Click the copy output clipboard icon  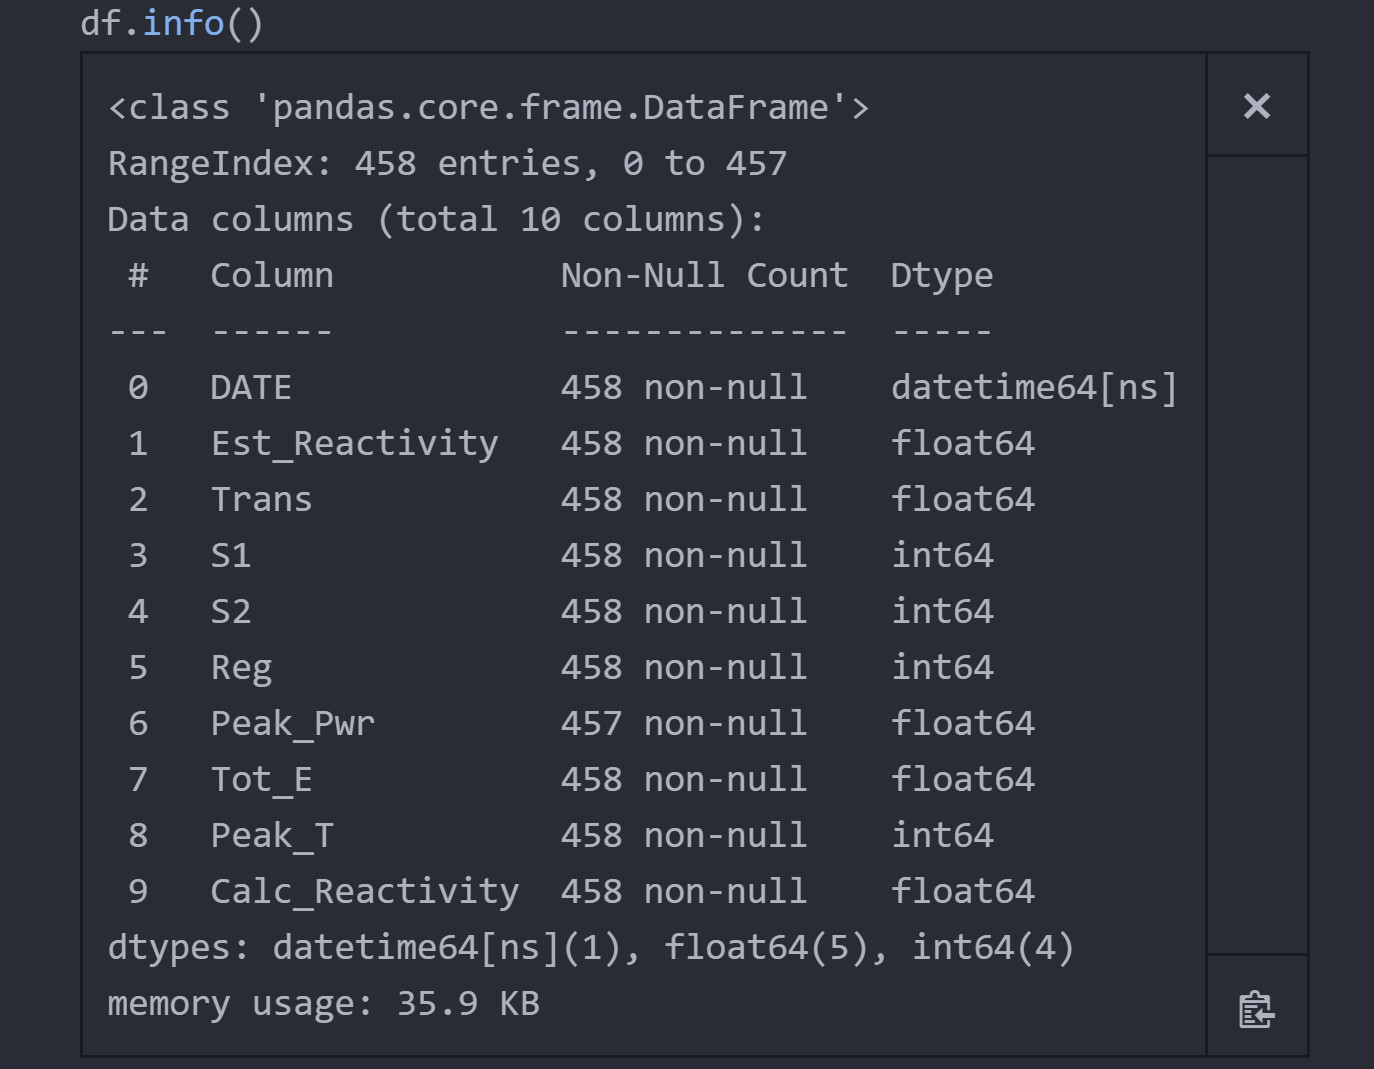click(x=1256, y=1009)
